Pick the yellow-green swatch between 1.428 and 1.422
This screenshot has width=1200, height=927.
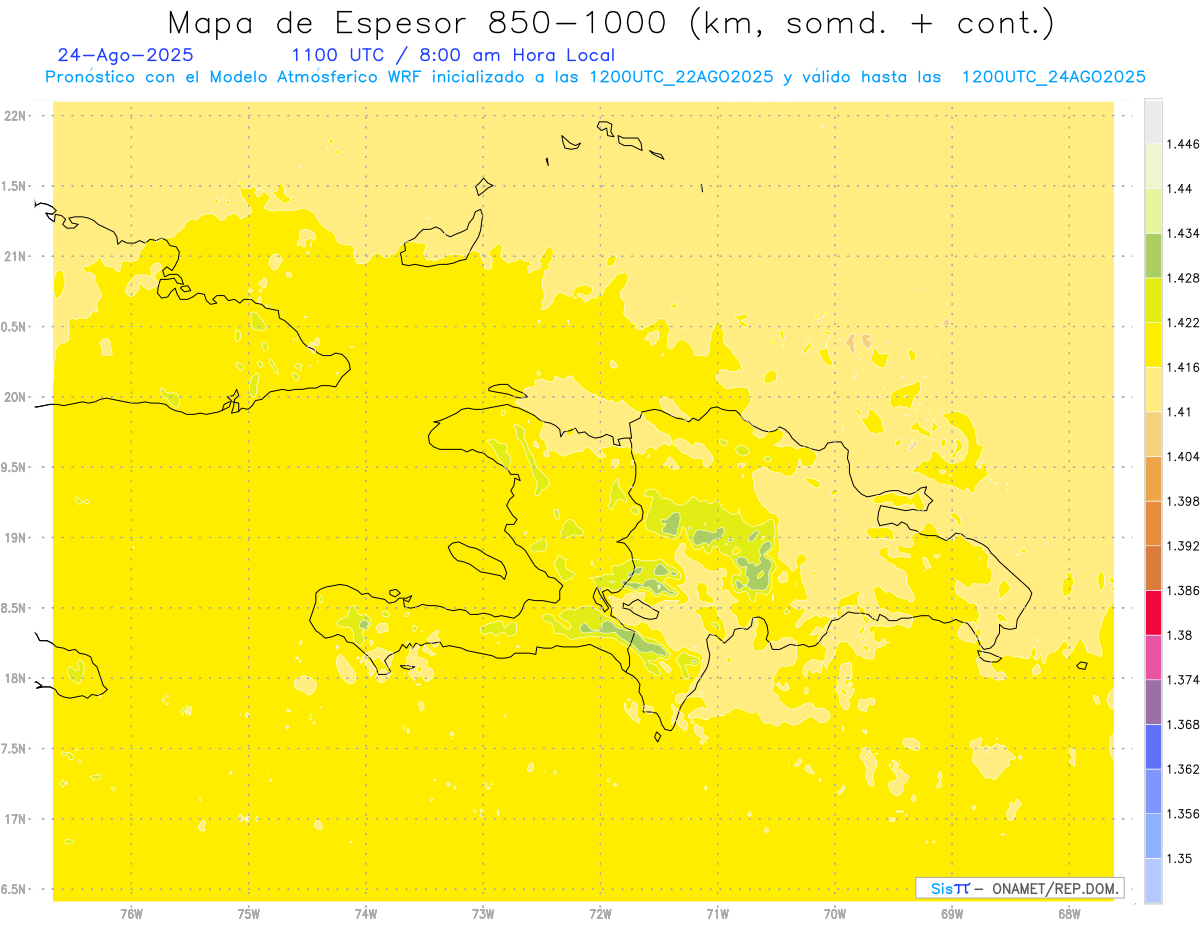click(1153, 300)
